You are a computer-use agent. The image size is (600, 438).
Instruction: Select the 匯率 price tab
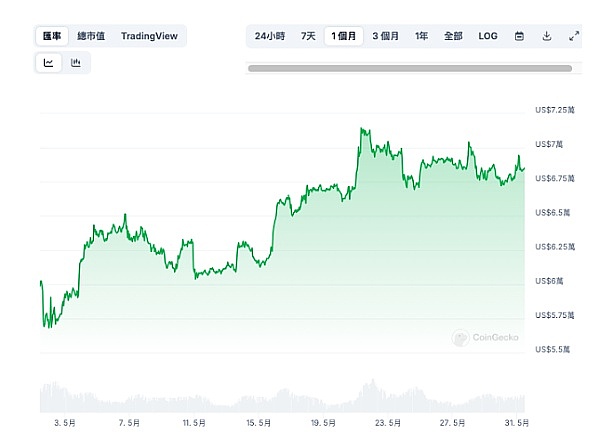[x=51, y=36]
